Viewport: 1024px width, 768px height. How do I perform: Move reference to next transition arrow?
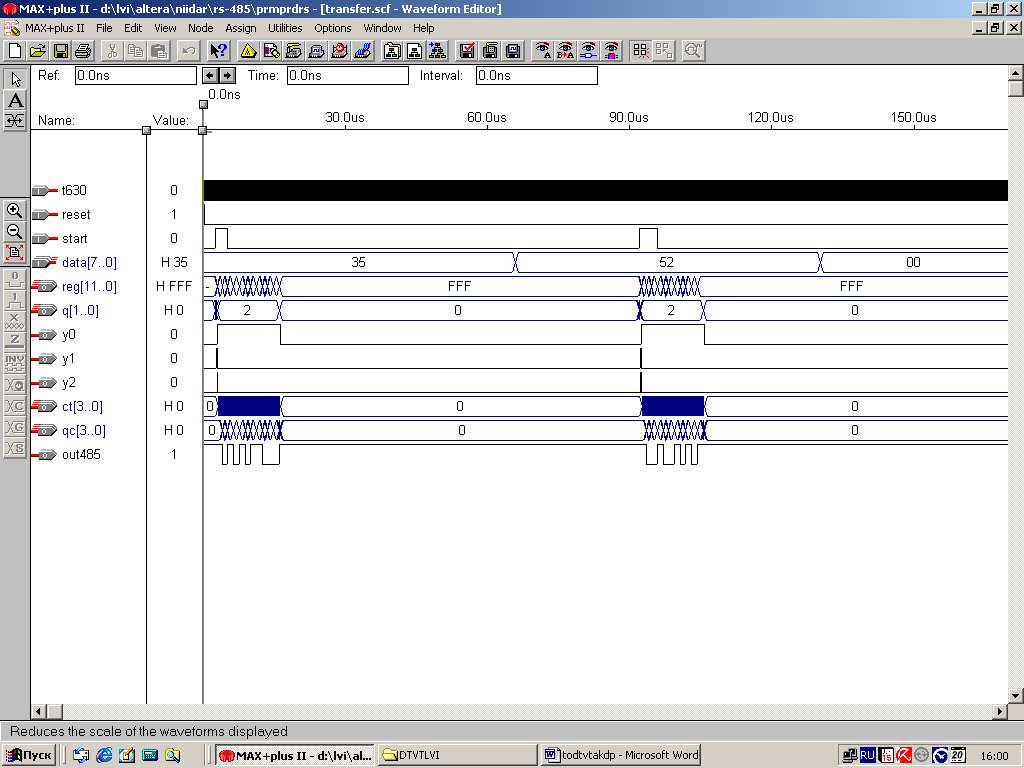coord(227,76)
